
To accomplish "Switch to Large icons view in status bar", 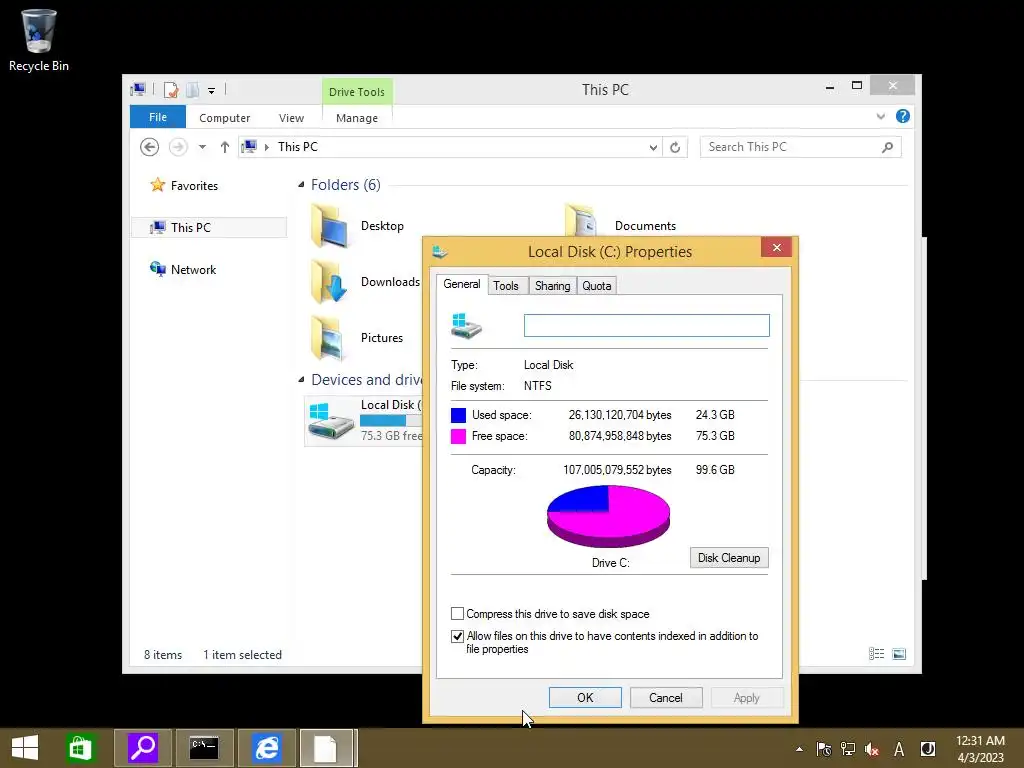I will pyautogui.click(x=899, y=654).
